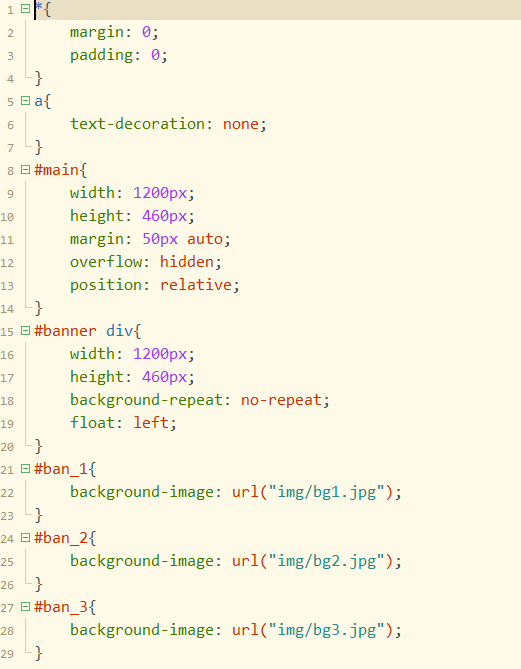The height and width of the screenshot is (669, 521).
Task: Click the 'a' selector on line 5
Action: (38, 102)
